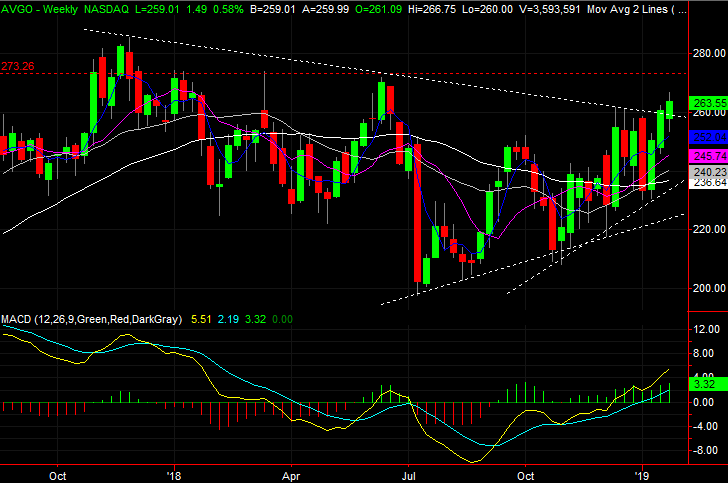The image size is (728, 483).
Task: Click the -8.00 MACD axis label
Action: click(x=705, y=450)
